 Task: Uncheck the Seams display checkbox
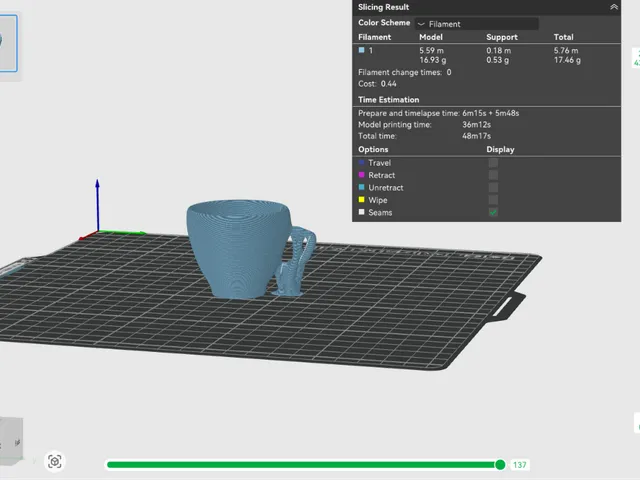[x=493, y=212]
